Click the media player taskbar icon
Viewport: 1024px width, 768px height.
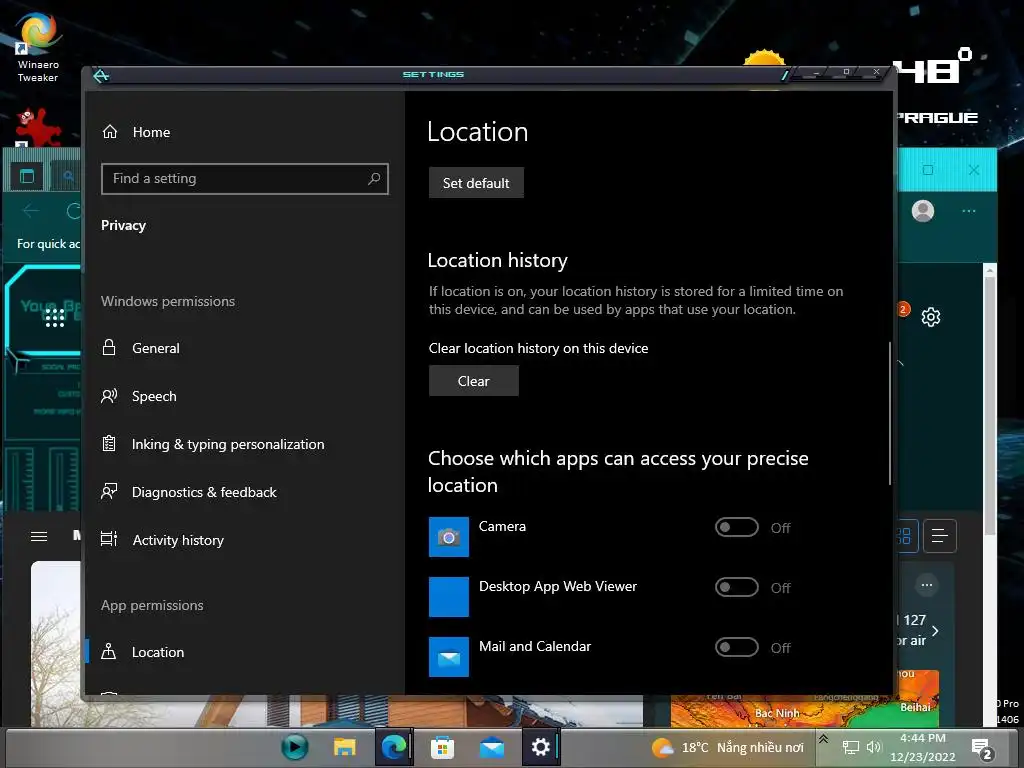pos(295,746)
